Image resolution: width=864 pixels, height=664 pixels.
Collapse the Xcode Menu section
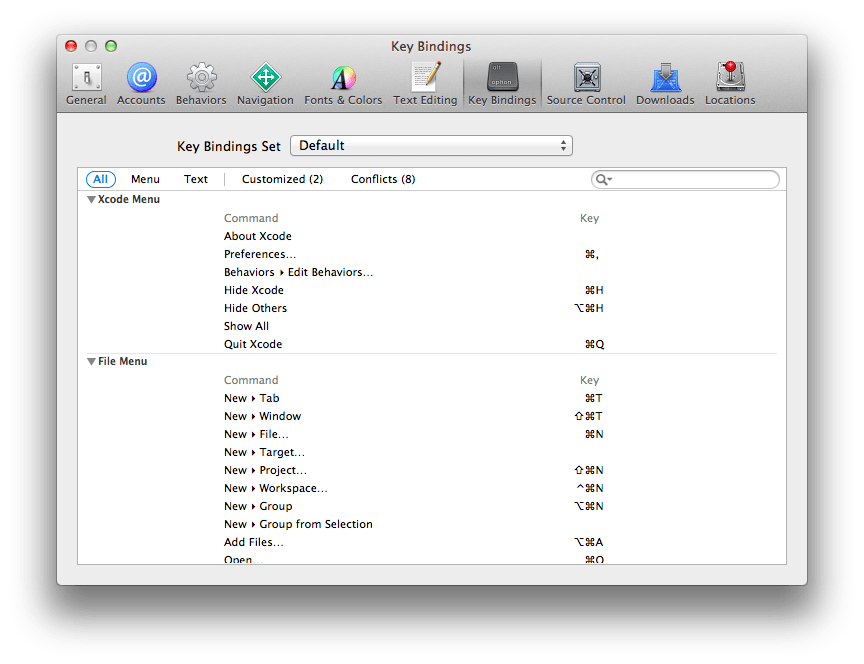[91, 199]
